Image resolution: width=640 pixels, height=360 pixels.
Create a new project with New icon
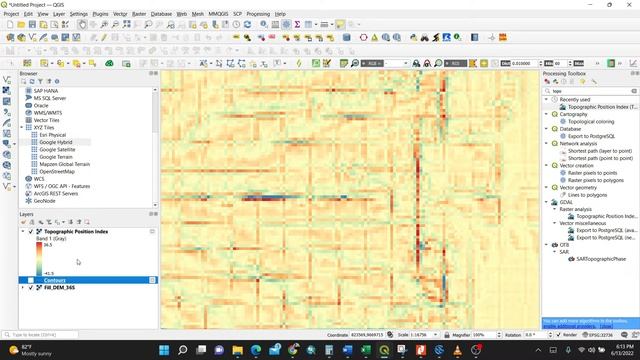pyautogui.click(x=10, y=24)
